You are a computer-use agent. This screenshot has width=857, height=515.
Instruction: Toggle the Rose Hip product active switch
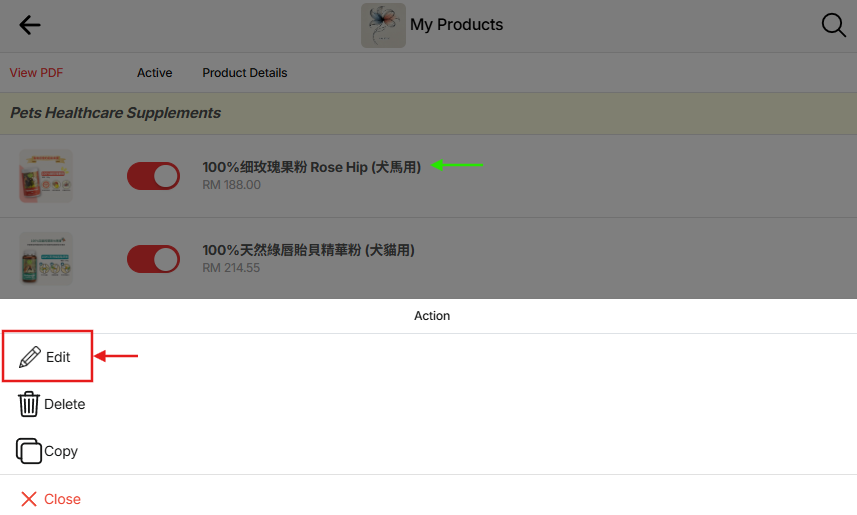153,176
